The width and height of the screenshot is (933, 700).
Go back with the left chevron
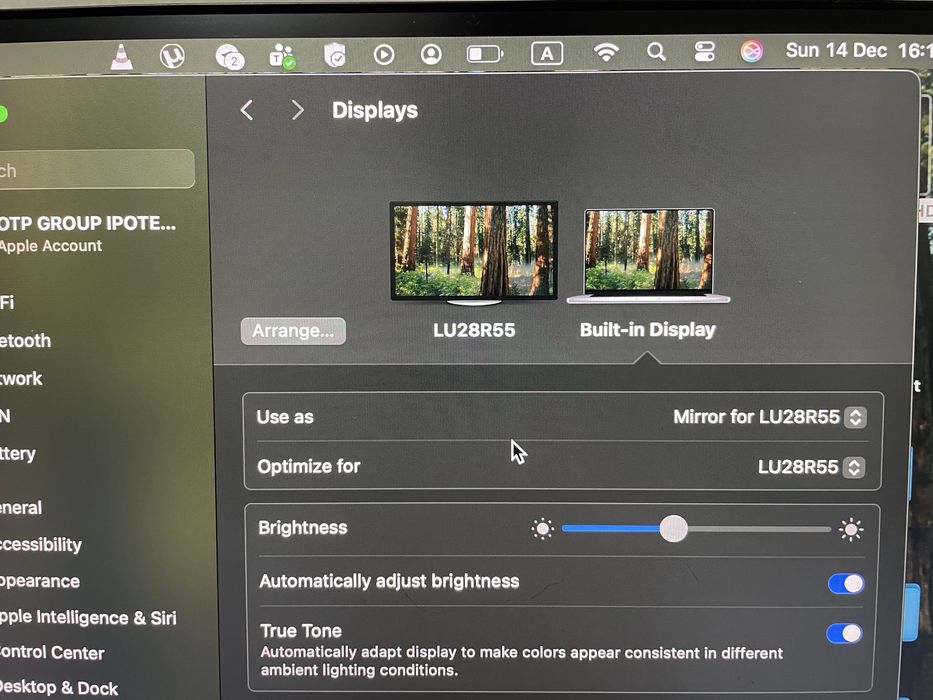[247, 110]
